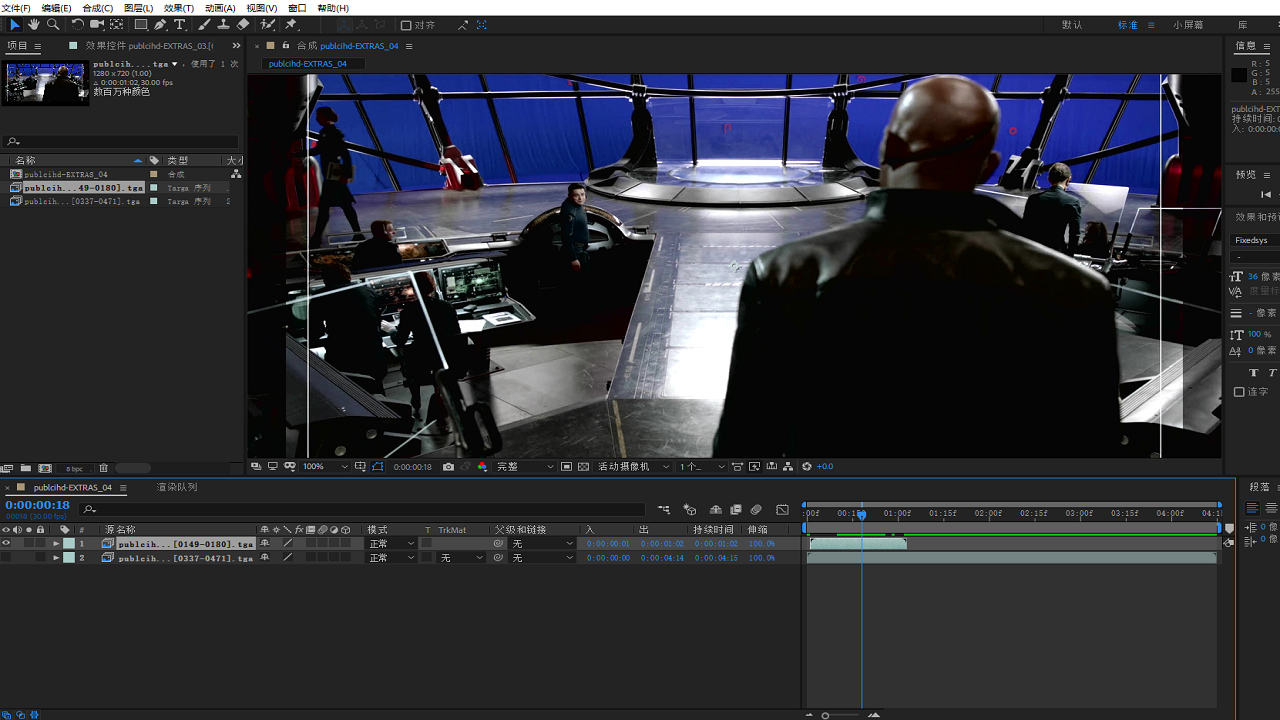Enable motion blur switch in timeline header
The image size is (1280, 720).
point(756,510)
